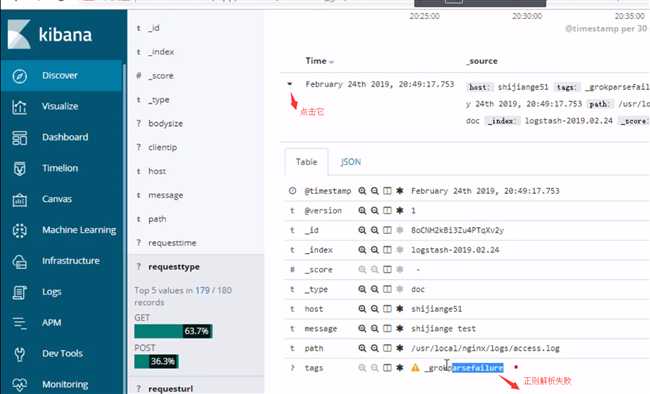This screenshot has width=650, height=394.
Task: Open Discover compass icon in sidebar
Action: (x=19, y=76)
